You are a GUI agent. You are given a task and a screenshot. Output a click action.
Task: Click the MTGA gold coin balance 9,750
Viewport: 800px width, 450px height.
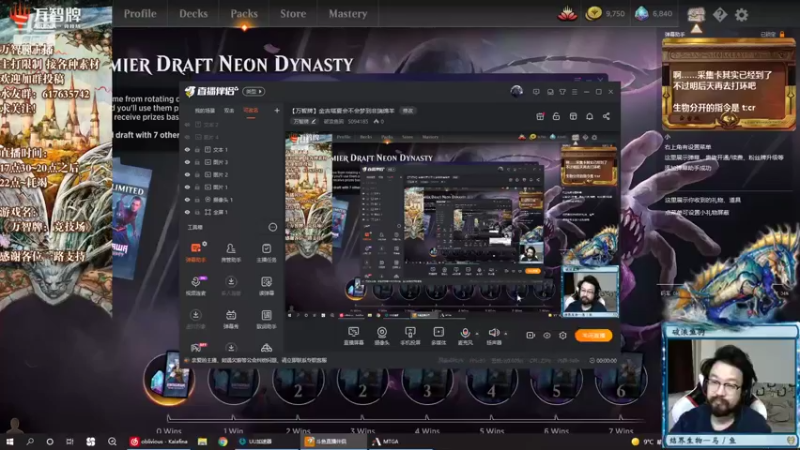click(x=605, y=14)
